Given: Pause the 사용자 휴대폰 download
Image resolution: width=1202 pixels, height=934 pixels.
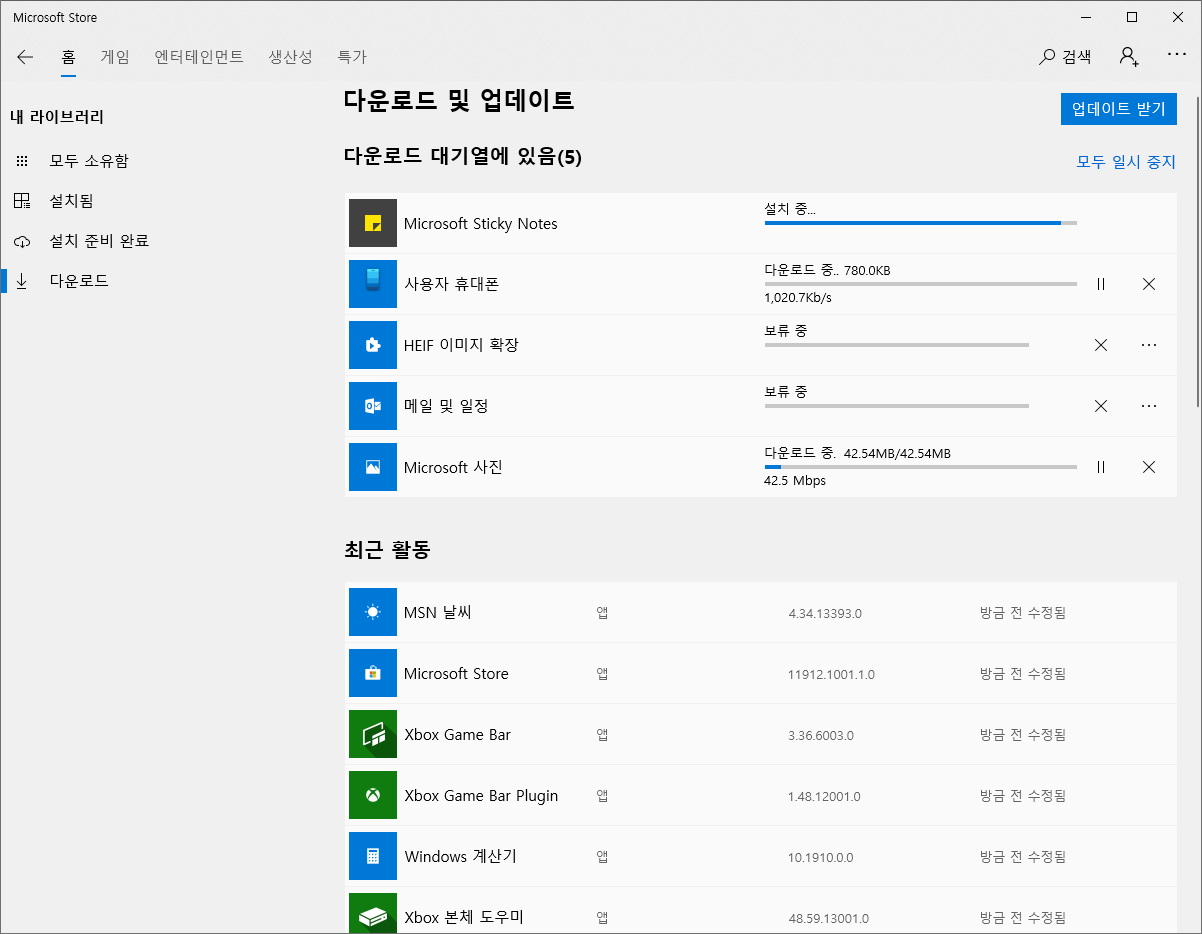Looking at the screenshot, I should (1101, 284).
